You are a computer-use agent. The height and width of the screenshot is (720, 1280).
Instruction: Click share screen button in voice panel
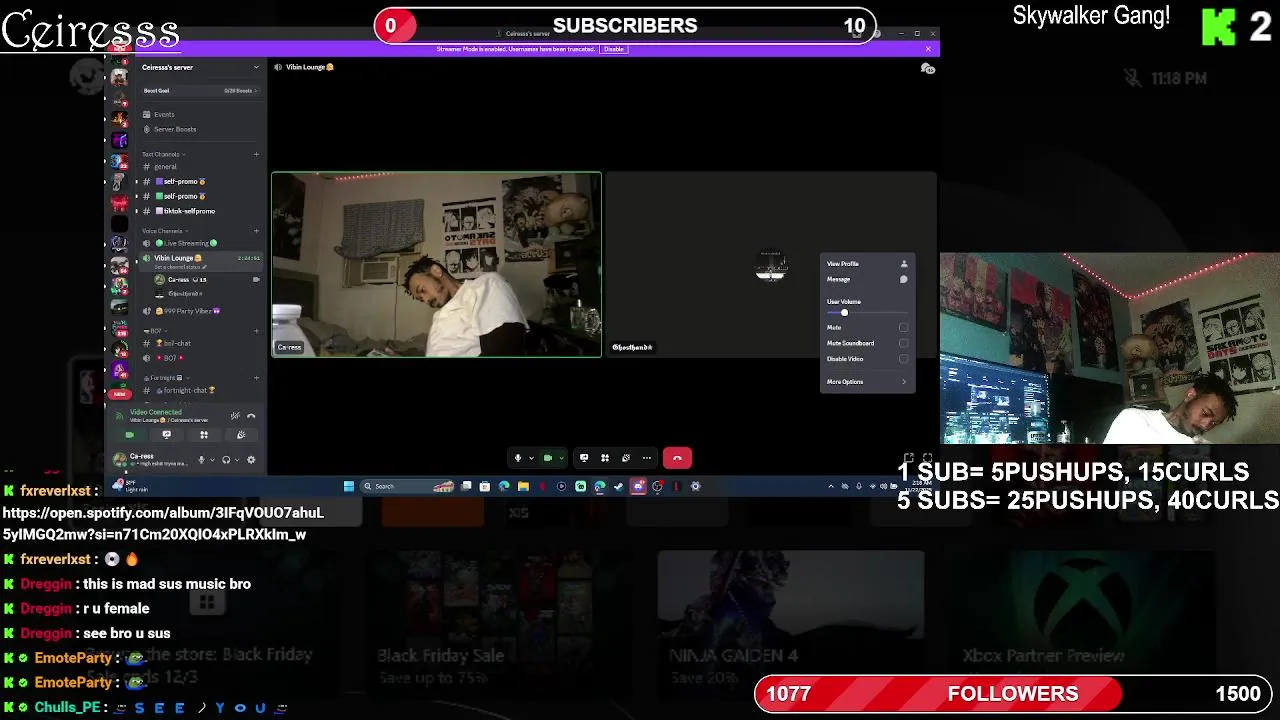(x=166, y=435)
